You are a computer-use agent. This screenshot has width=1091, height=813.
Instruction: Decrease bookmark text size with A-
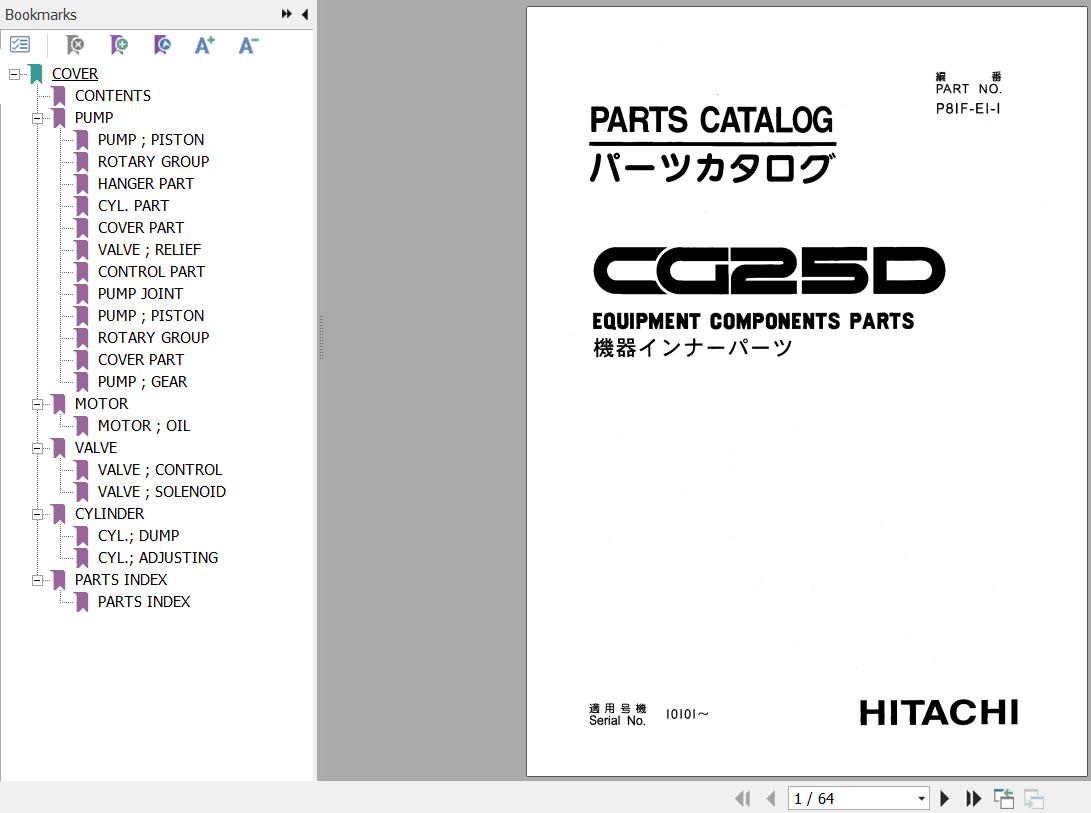pos(248,45)
